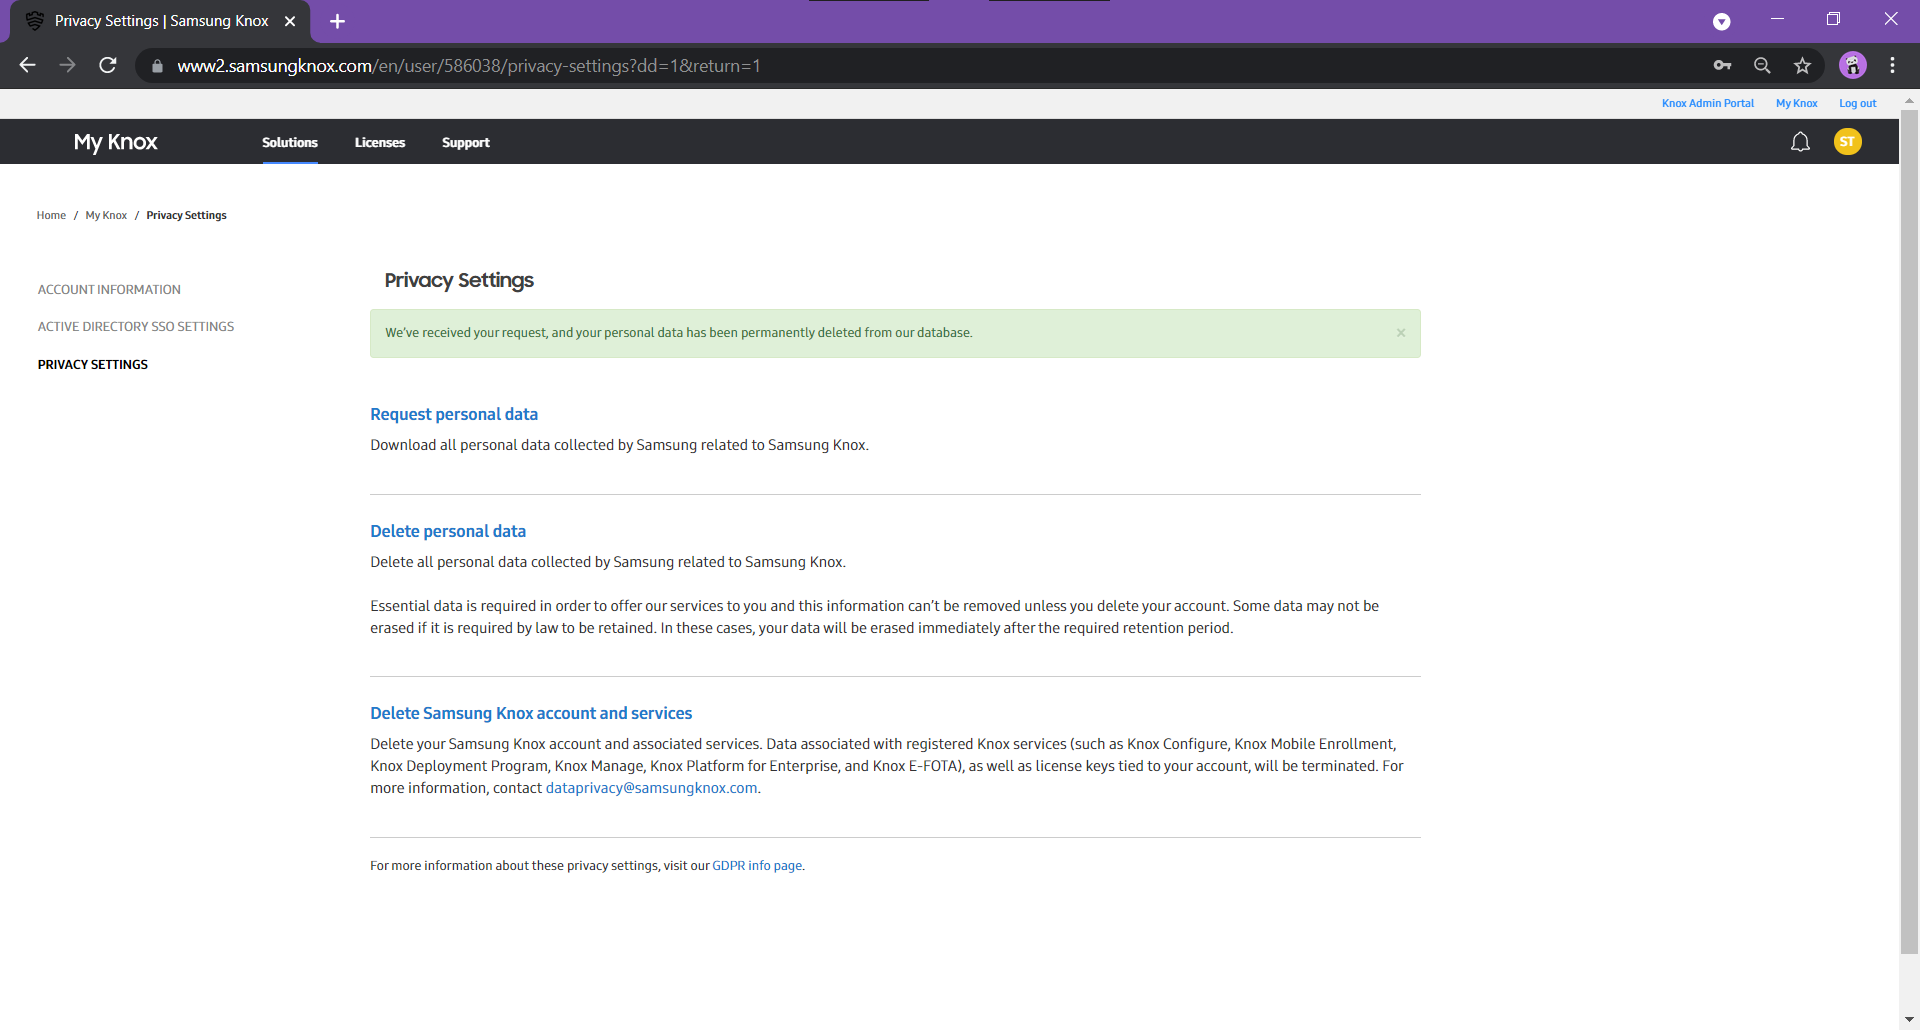1920x1030 pixels.
Task: Select Support in the top navigation
Action: 466,143
